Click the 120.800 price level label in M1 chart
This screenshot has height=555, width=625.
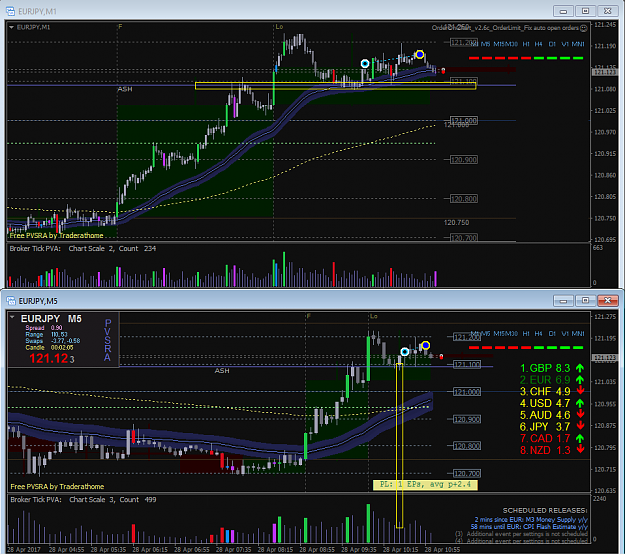[x=464, y=199]
